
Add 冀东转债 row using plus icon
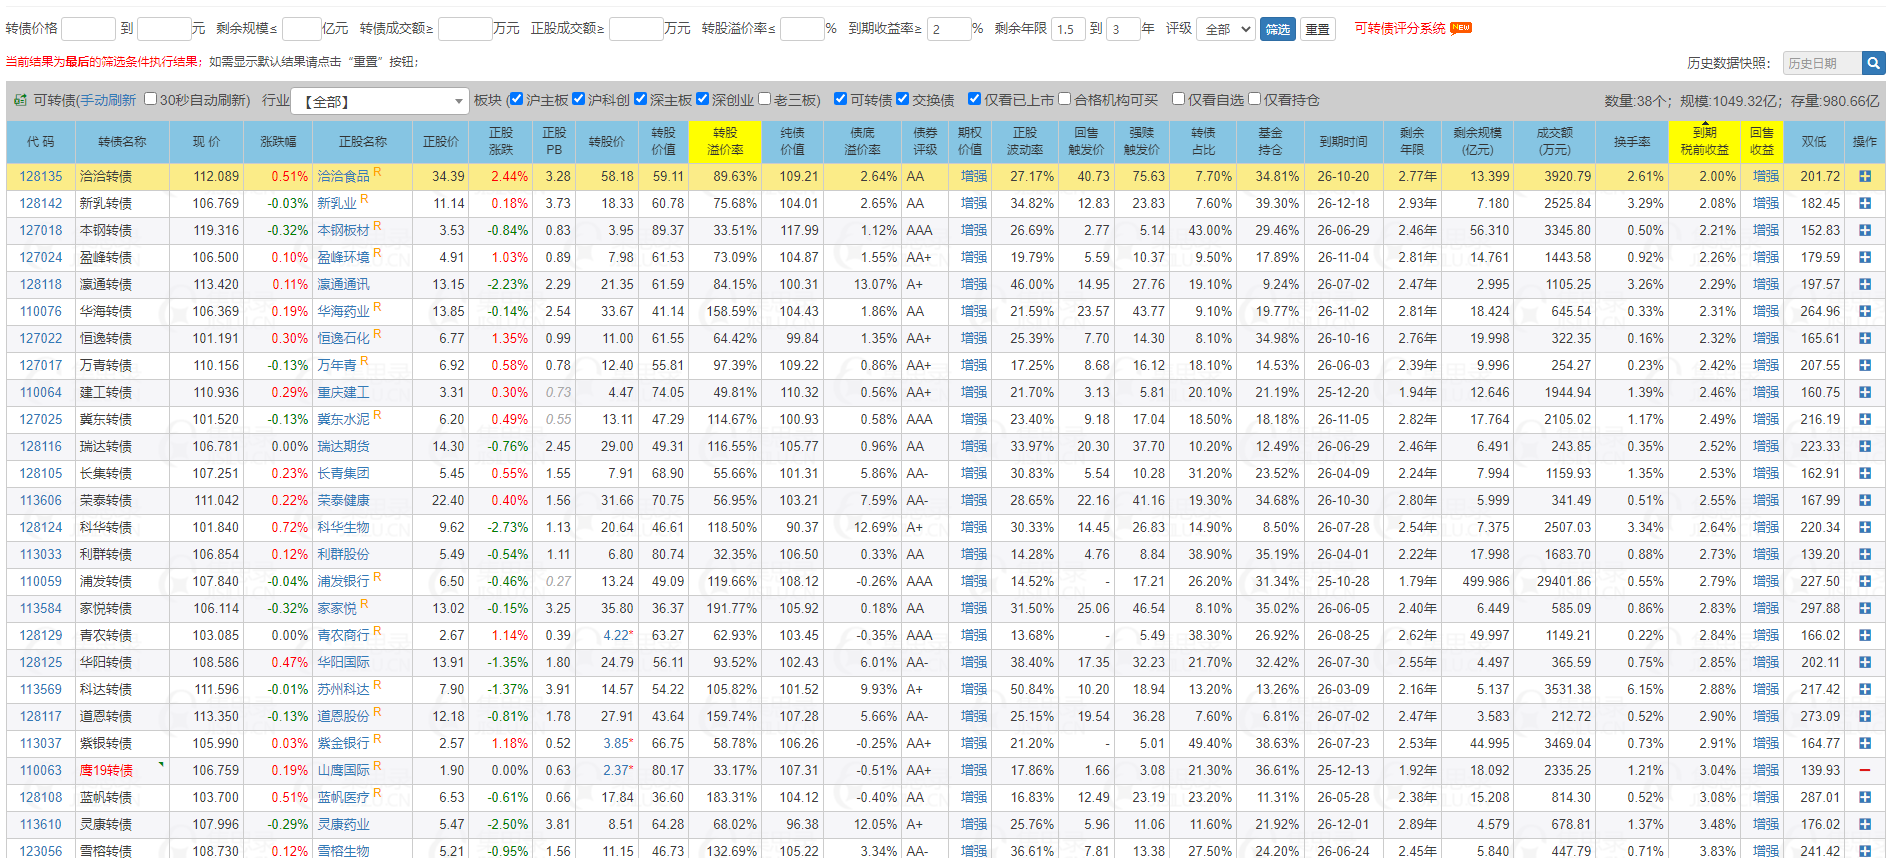point(1864,419)
